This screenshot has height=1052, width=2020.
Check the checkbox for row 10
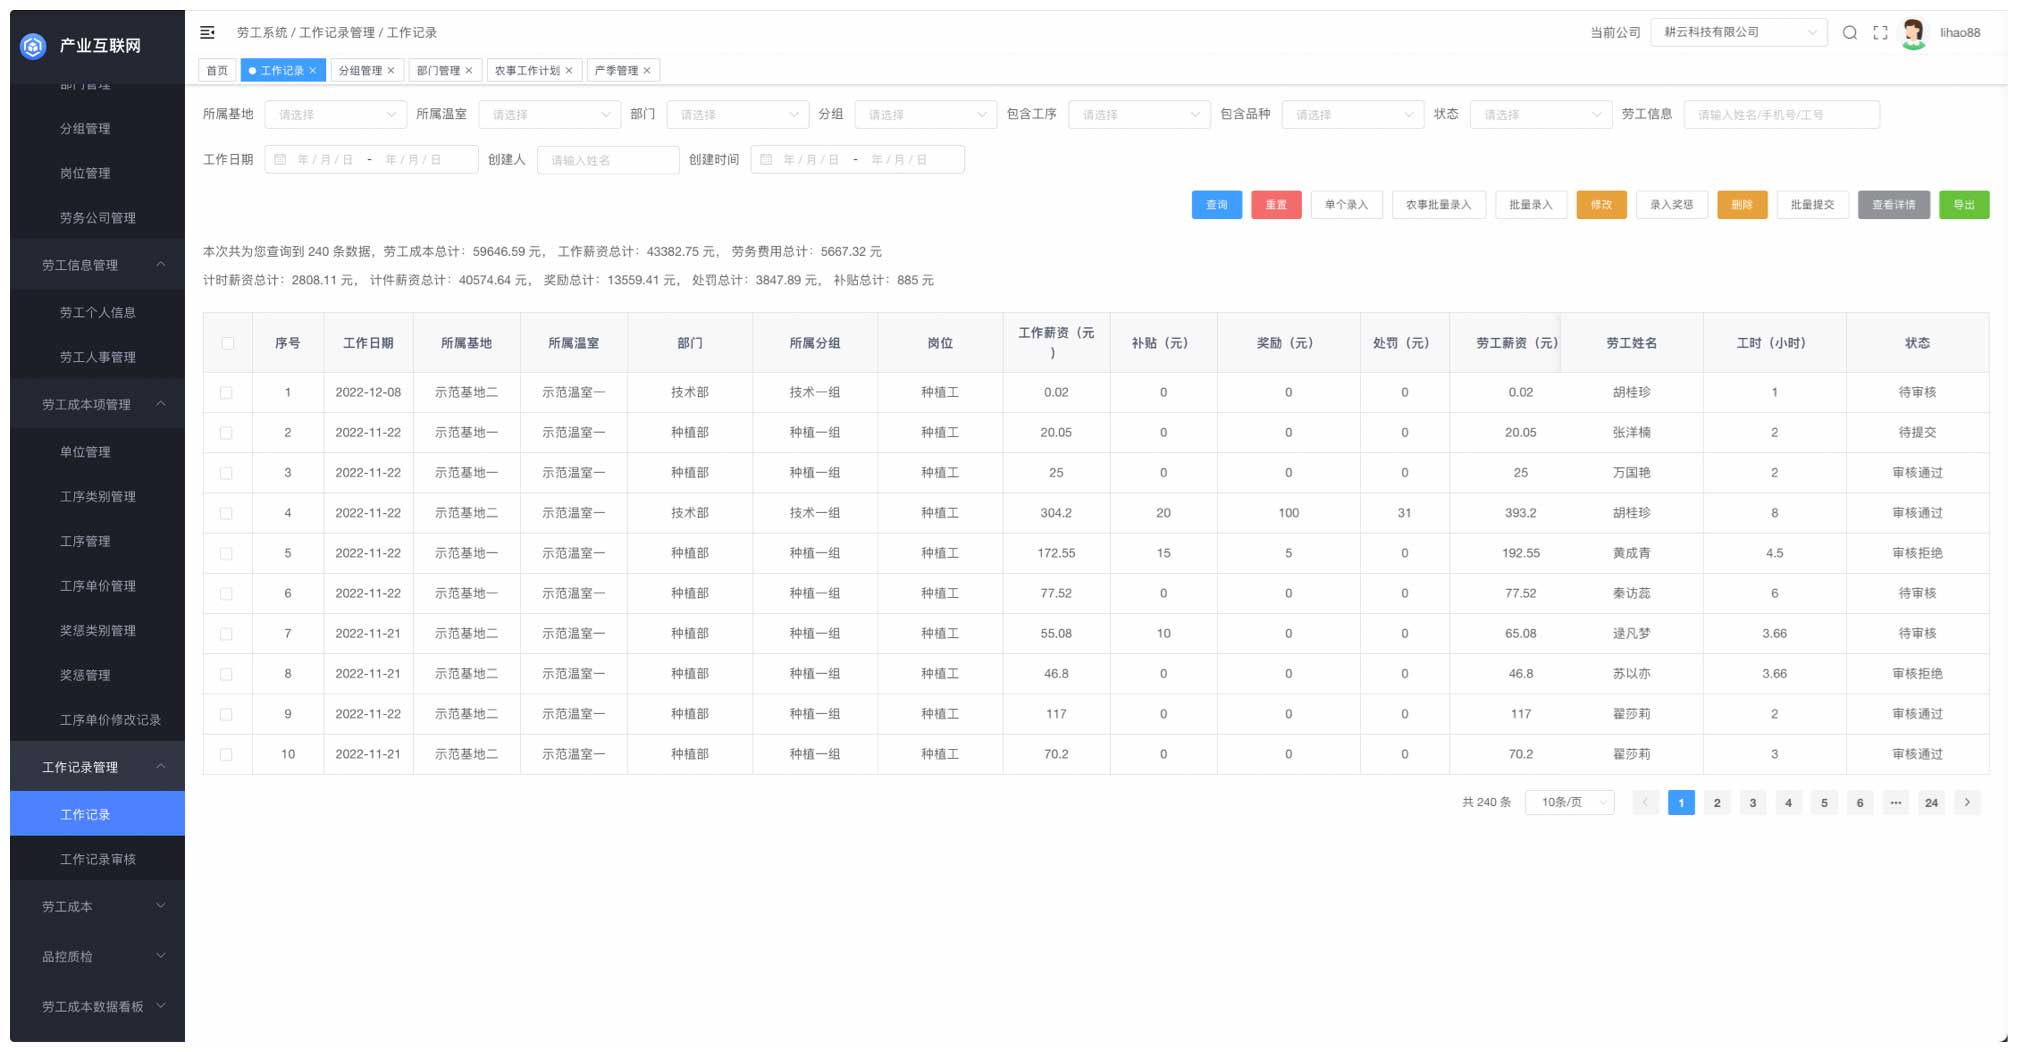pyautogui.click(x=226, y=755)
